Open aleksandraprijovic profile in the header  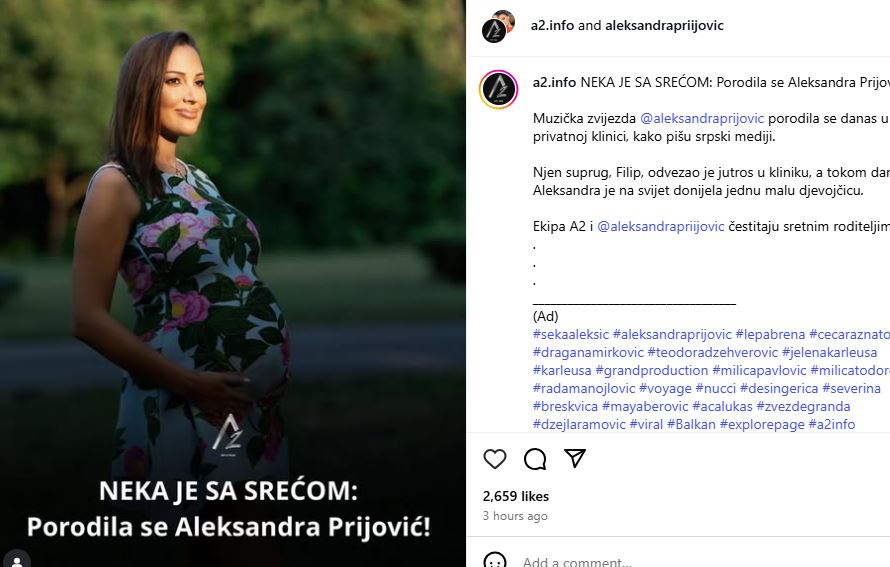(x=664, y=26)
